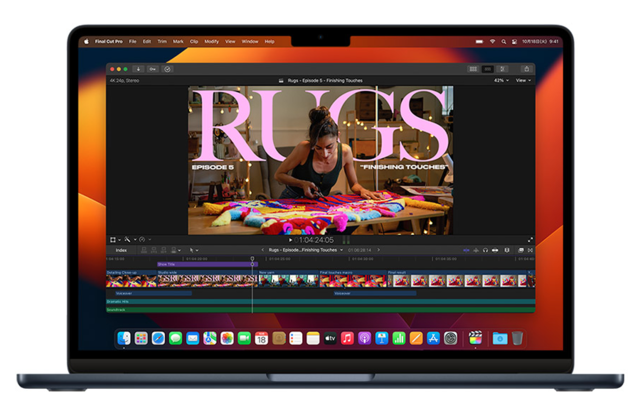Open the Clip menu in menu bar

(194, 41)
